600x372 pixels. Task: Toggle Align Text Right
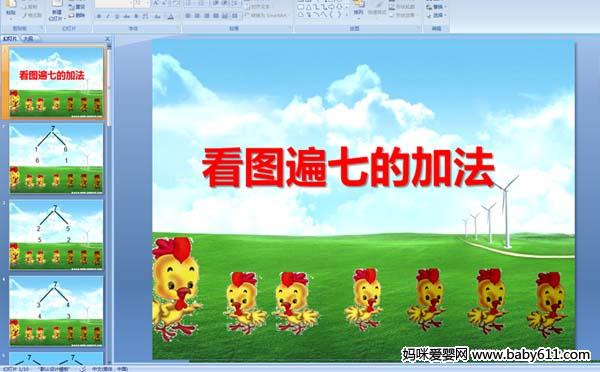(207, 16)
